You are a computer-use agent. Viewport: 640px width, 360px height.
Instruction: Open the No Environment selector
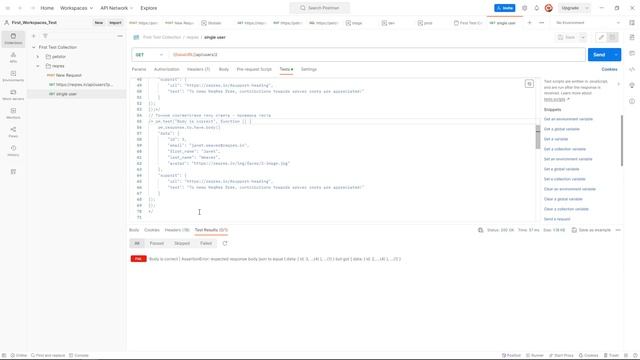point(588,23)
